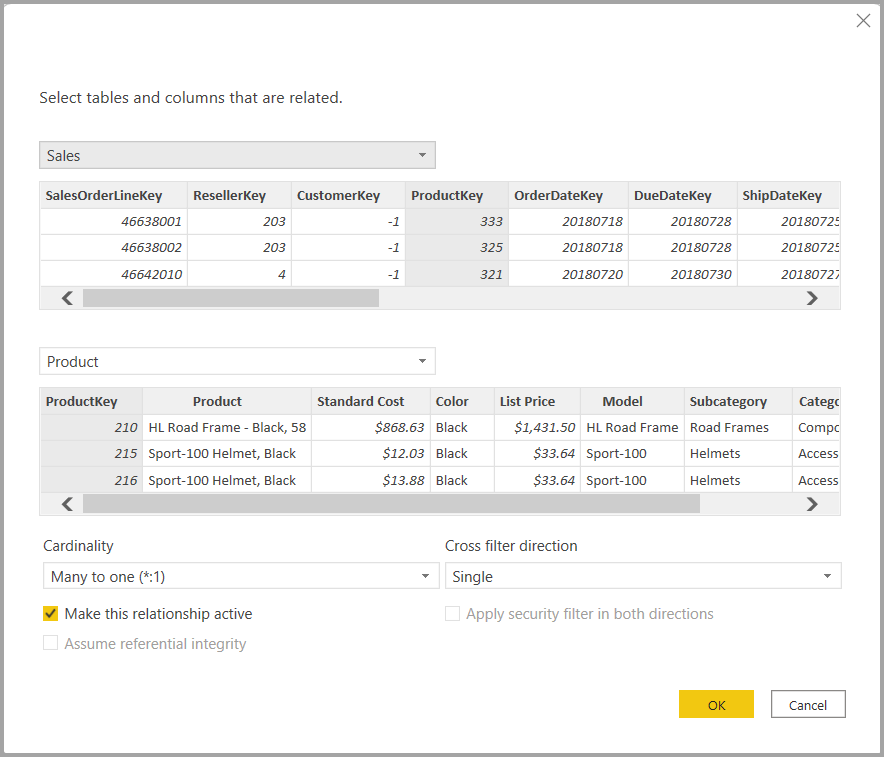Click the Cancel button
The image size is (884, 757).
(x=808, y=705)
